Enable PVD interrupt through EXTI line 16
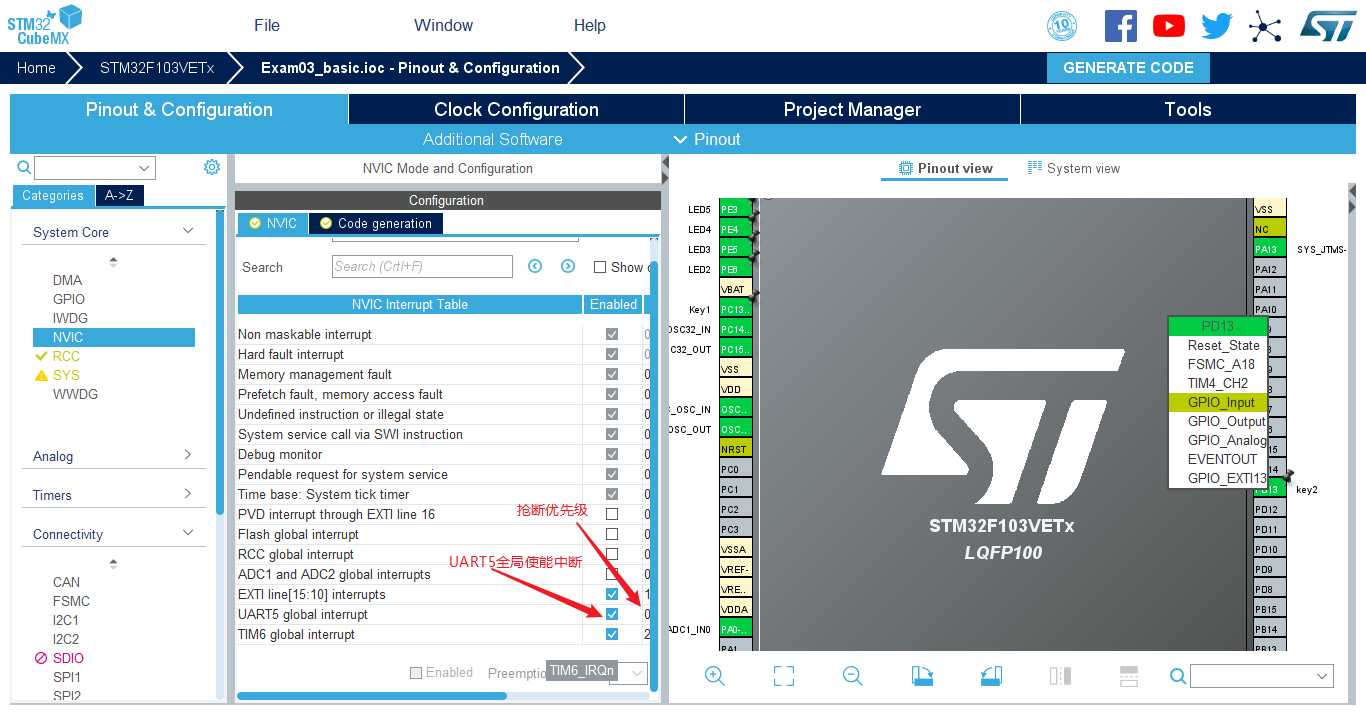 pos(612,514)
